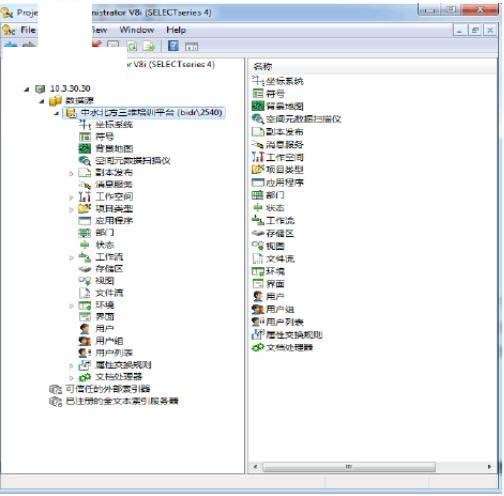Select 消息服务 in the tree
The width and height of the screenshot is (504, 496).
click(x=114, y=184)
